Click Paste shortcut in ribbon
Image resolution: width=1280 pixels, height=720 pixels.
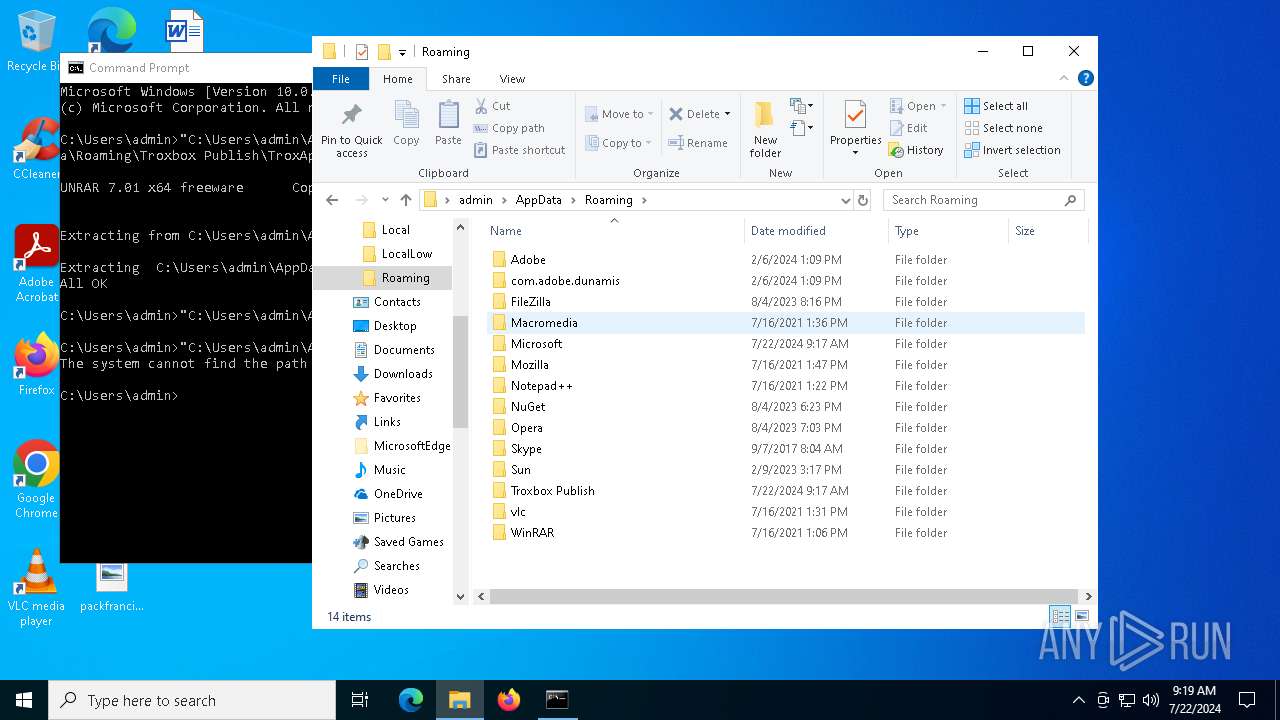coord(519,150)
